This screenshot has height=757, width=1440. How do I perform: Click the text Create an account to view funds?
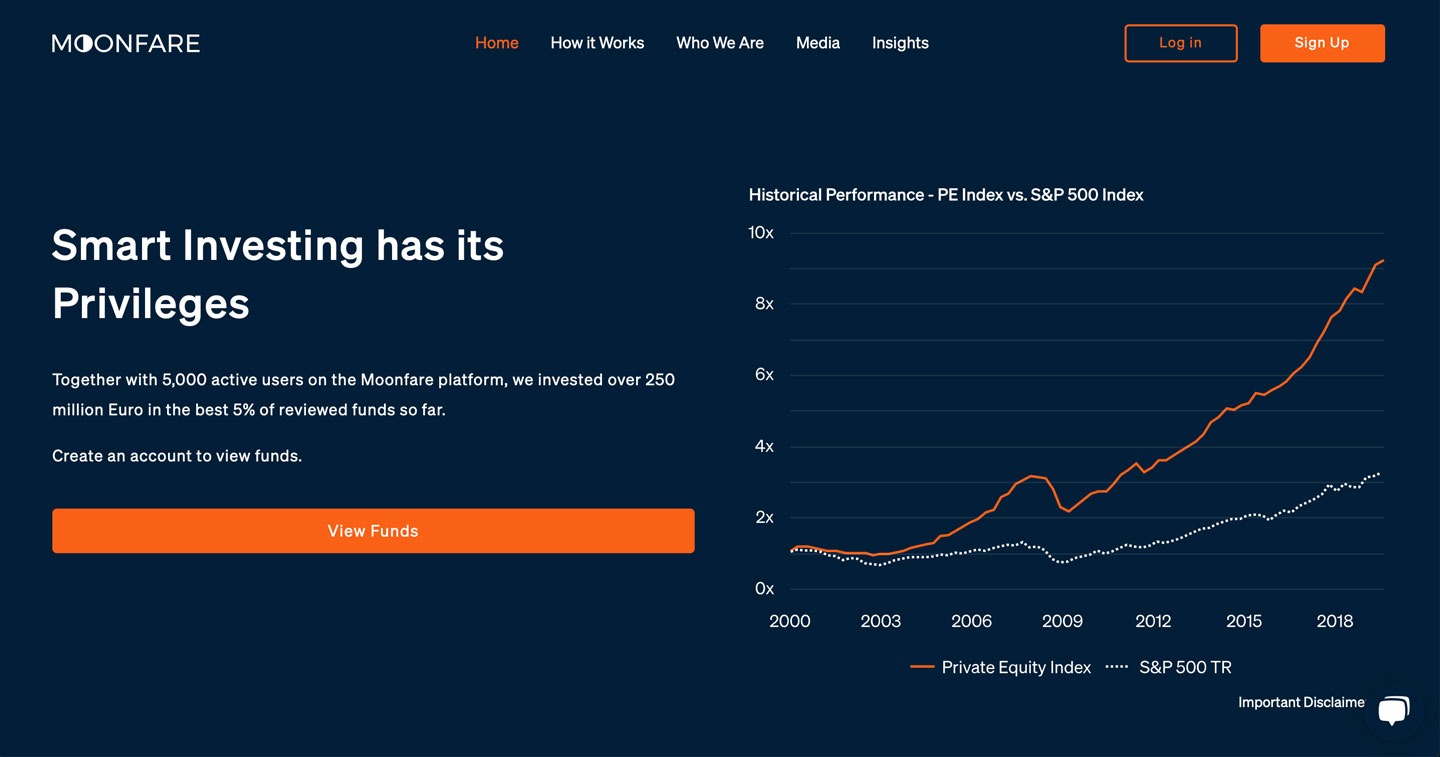(177, 456)
